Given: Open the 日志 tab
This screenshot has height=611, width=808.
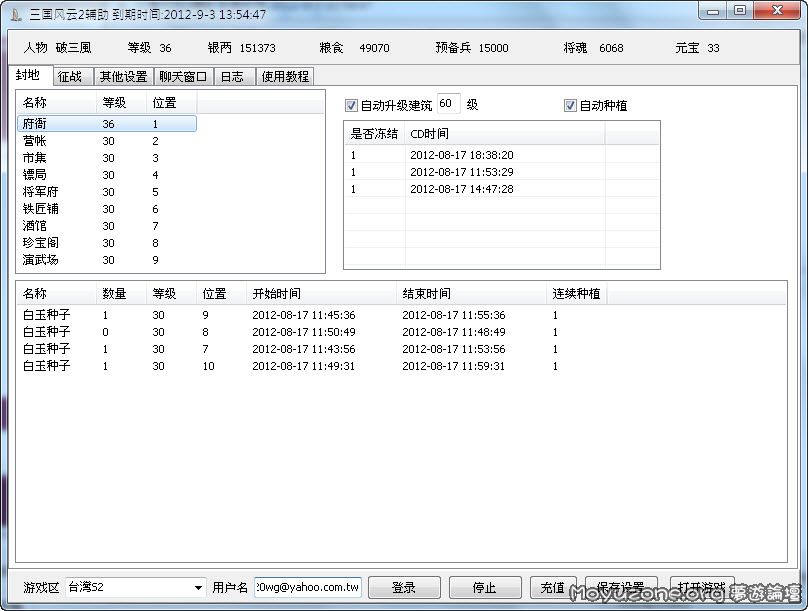Looking at the screenshot, I should [231, 76].
